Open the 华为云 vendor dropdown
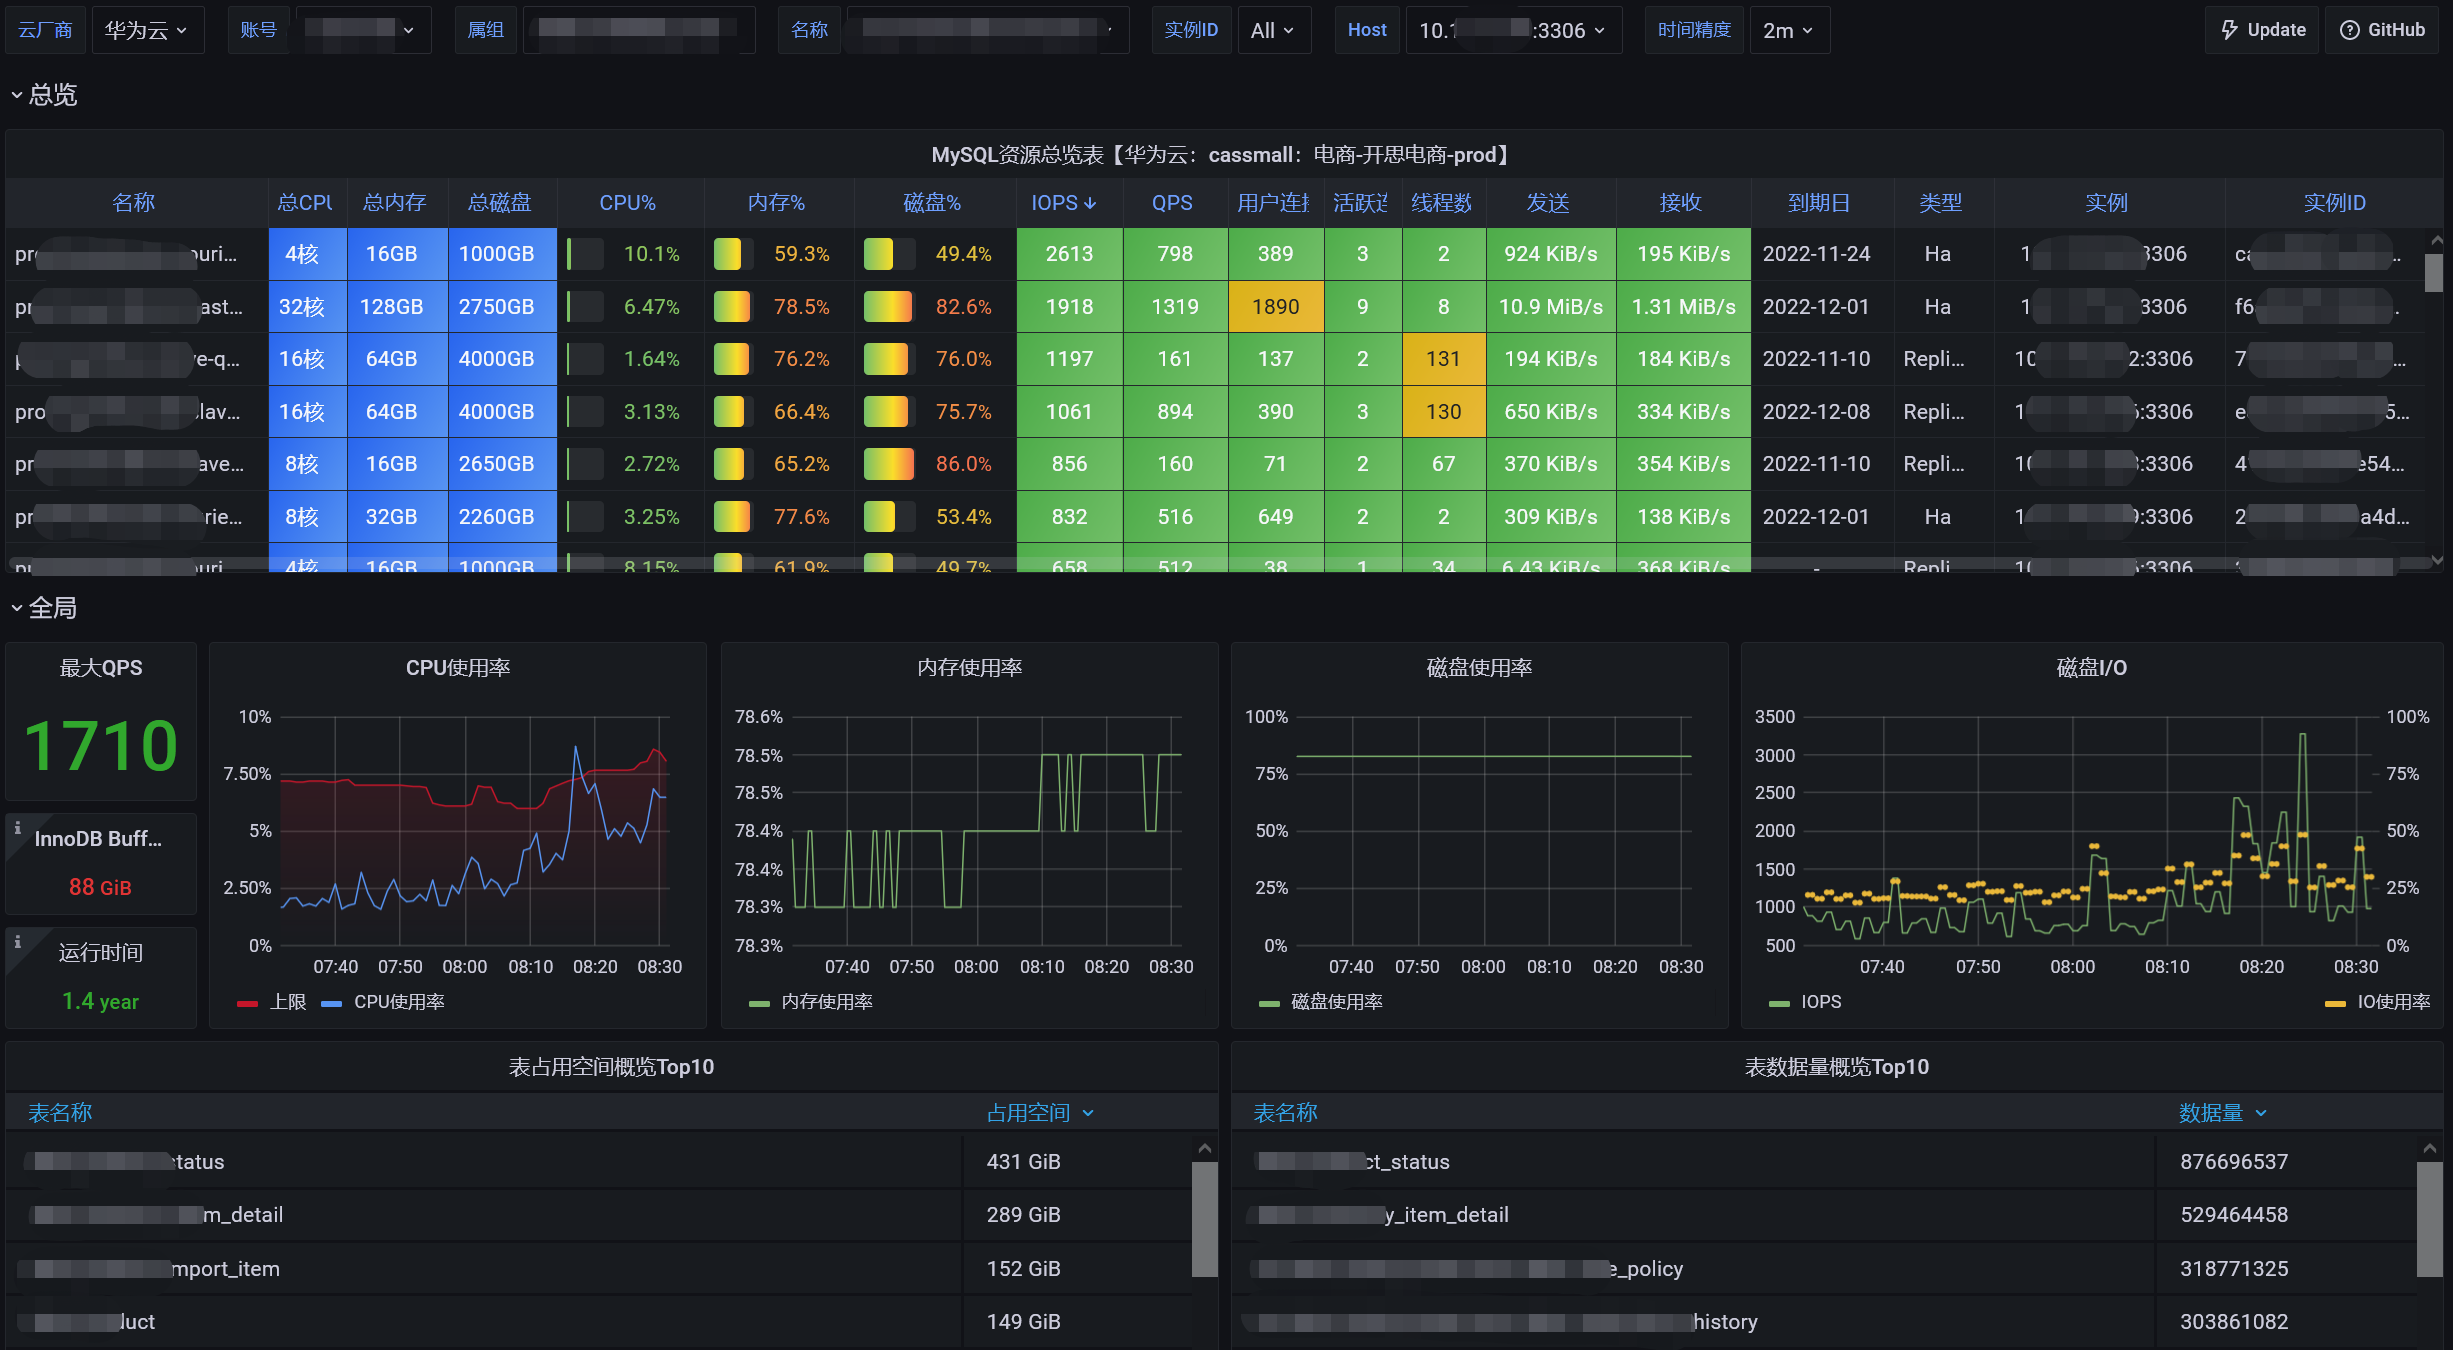The height and width of the screenshot is (1350, 2453). 147,30
